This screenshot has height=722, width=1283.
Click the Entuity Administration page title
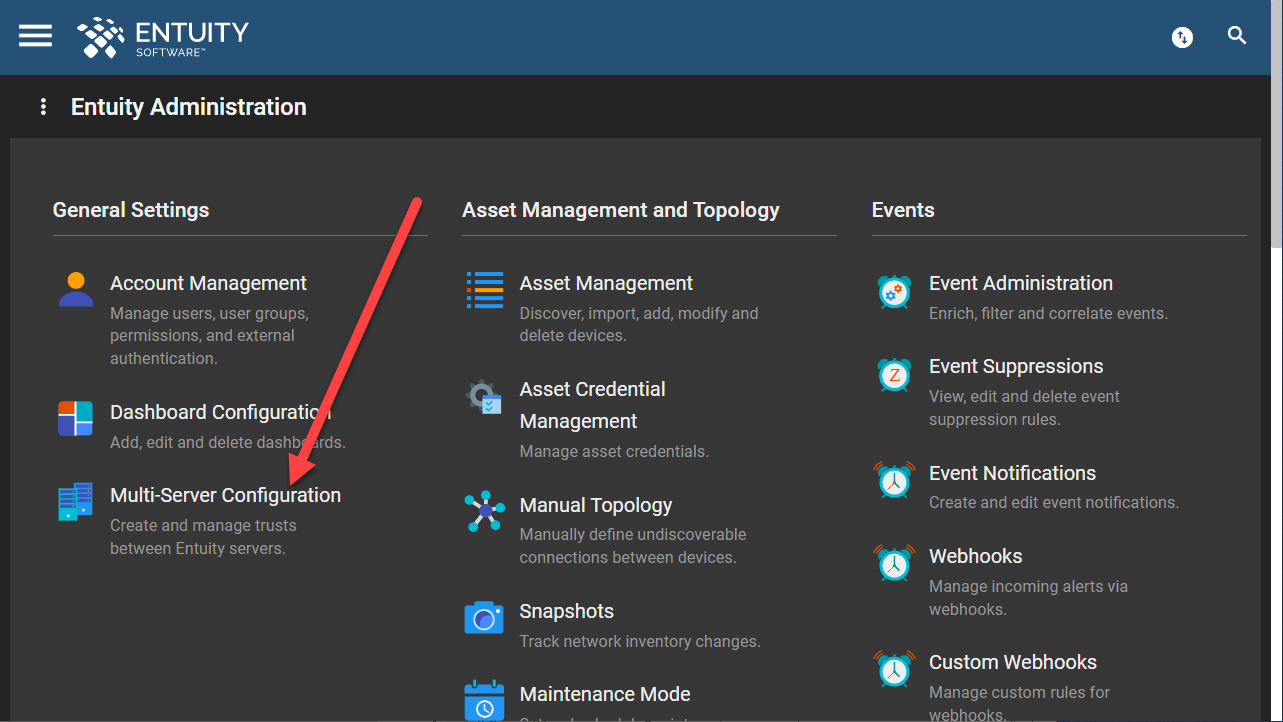coord(189,107)
